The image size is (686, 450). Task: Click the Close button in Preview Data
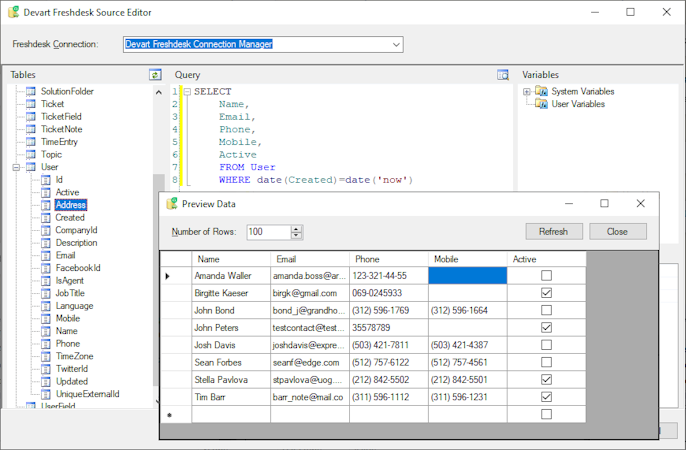click(x=617, y=231)
